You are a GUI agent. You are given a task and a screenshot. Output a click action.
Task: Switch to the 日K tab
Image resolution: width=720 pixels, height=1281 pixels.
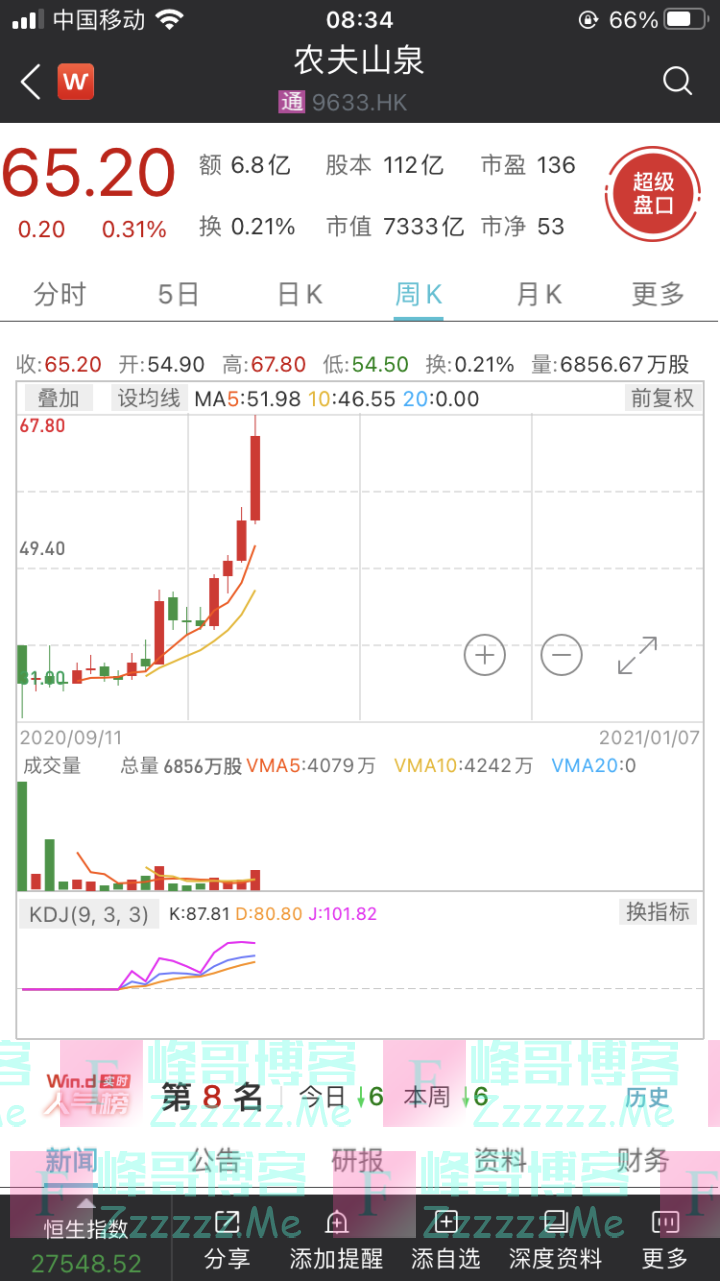coord(299,294)
